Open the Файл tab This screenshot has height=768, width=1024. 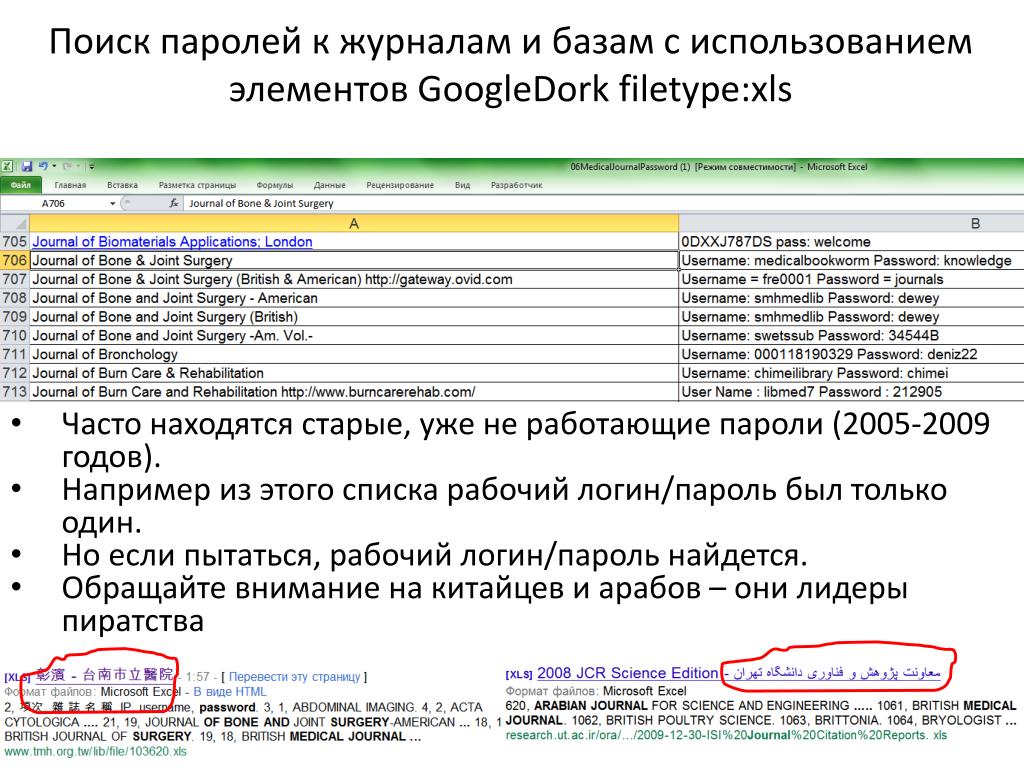point(21,185)
